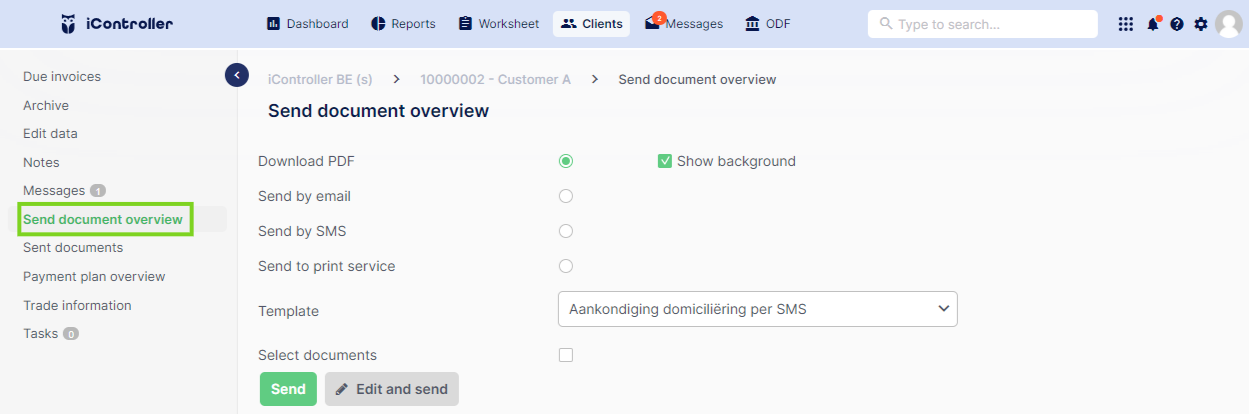Click the iController logo
1249x414 pixels.
[x=116, y=24]
